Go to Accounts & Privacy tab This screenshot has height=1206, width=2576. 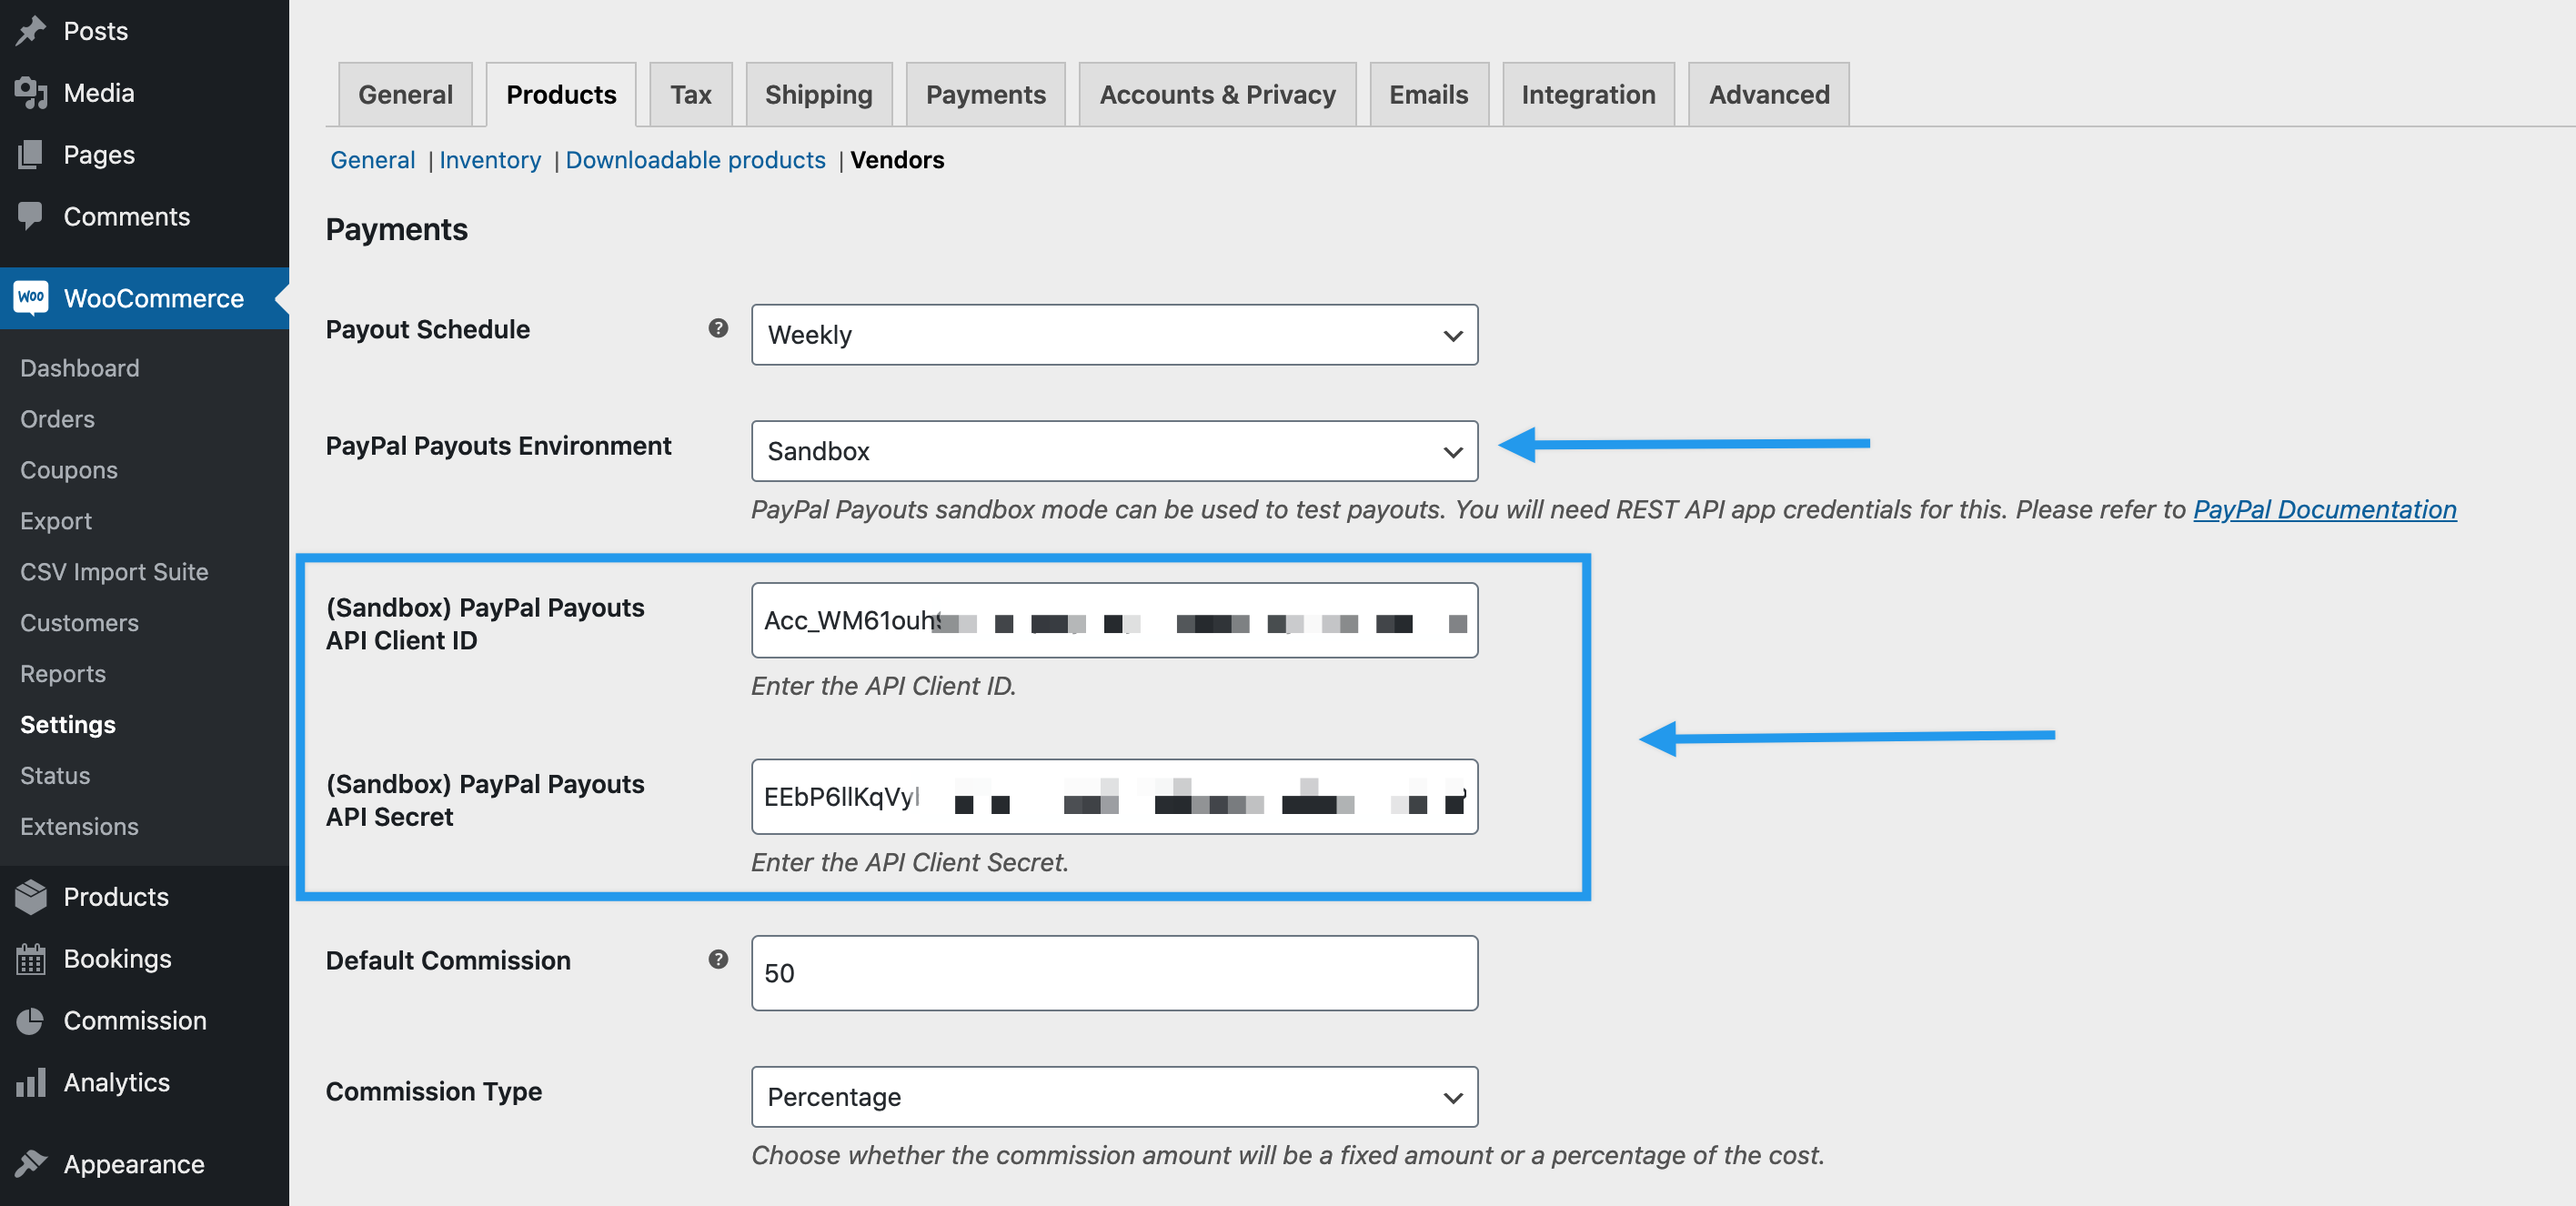point(1217,94)
